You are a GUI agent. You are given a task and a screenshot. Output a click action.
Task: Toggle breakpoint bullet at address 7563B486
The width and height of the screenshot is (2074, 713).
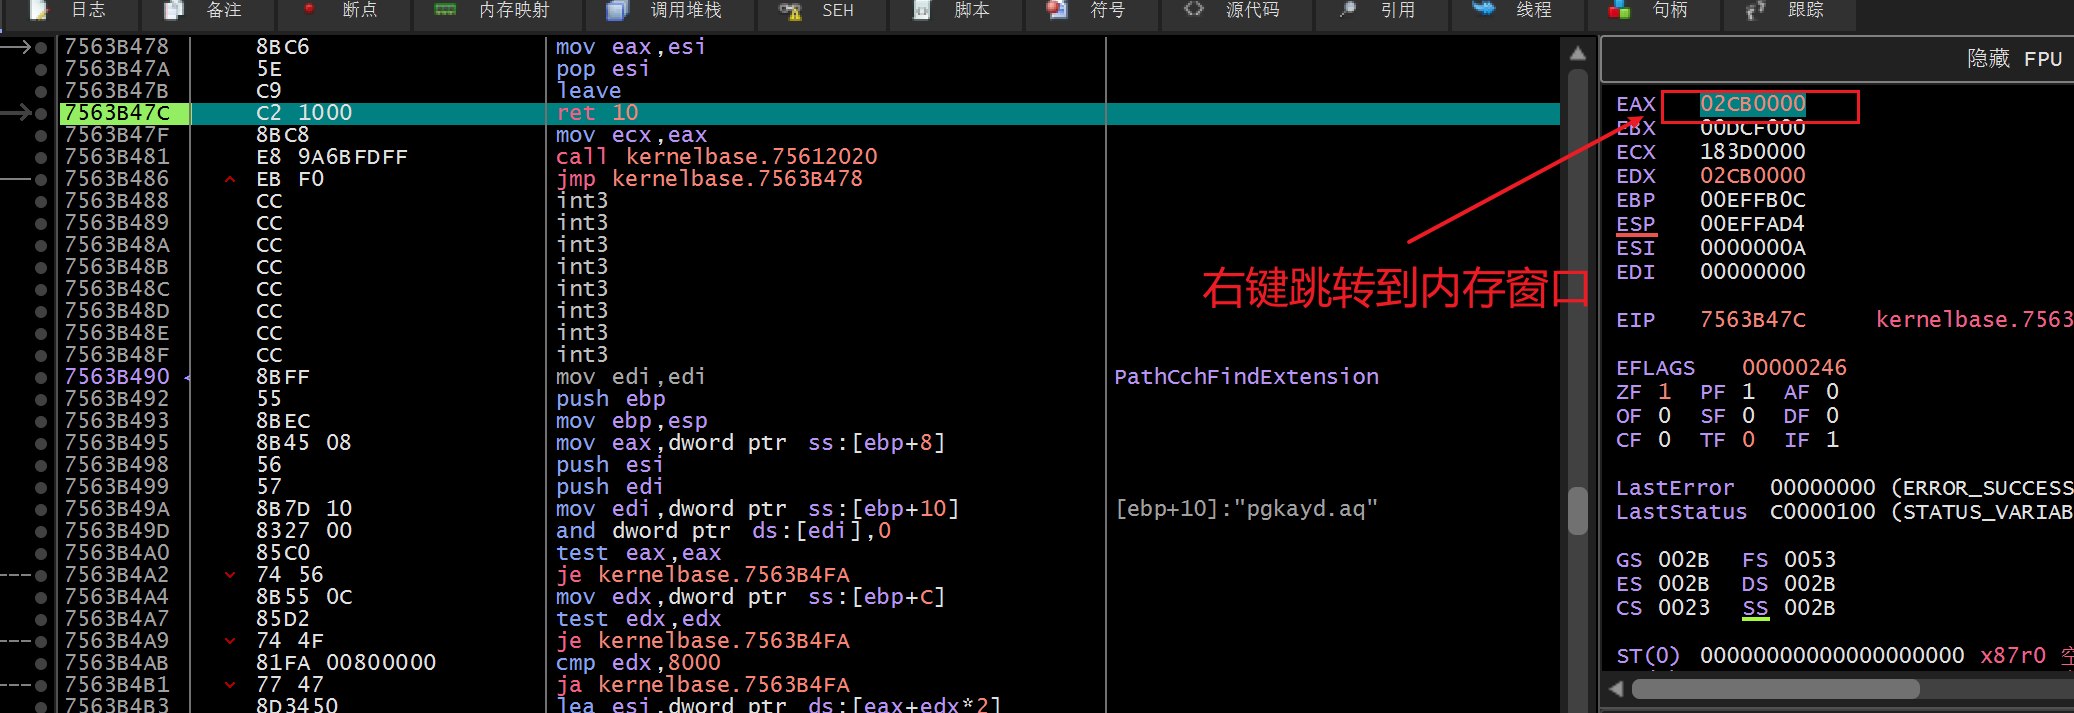41,179
